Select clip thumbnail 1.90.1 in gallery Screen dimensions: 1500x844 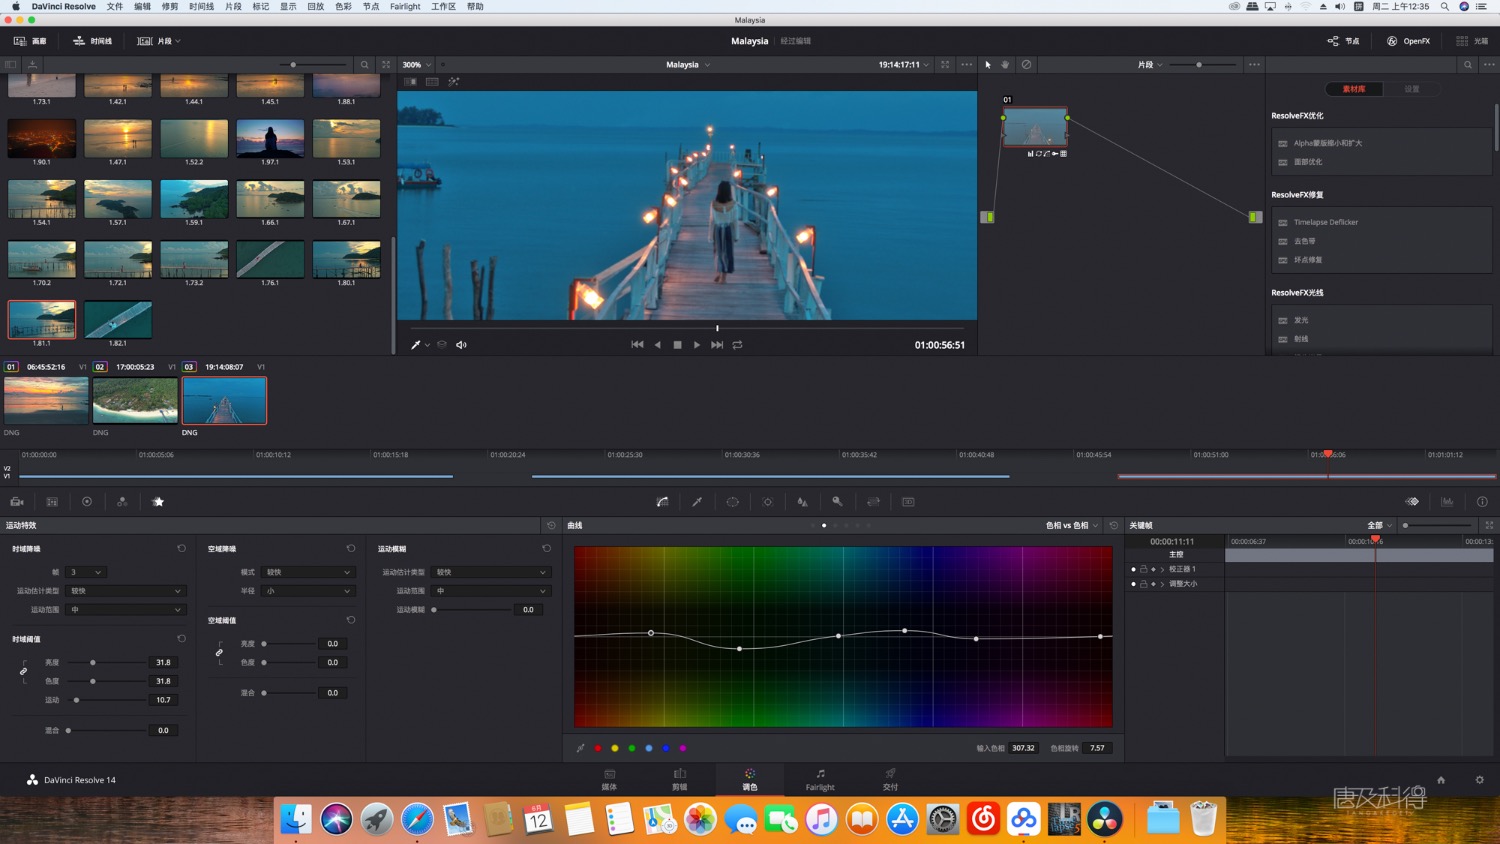pyautogui.click(x=41, y=138)
